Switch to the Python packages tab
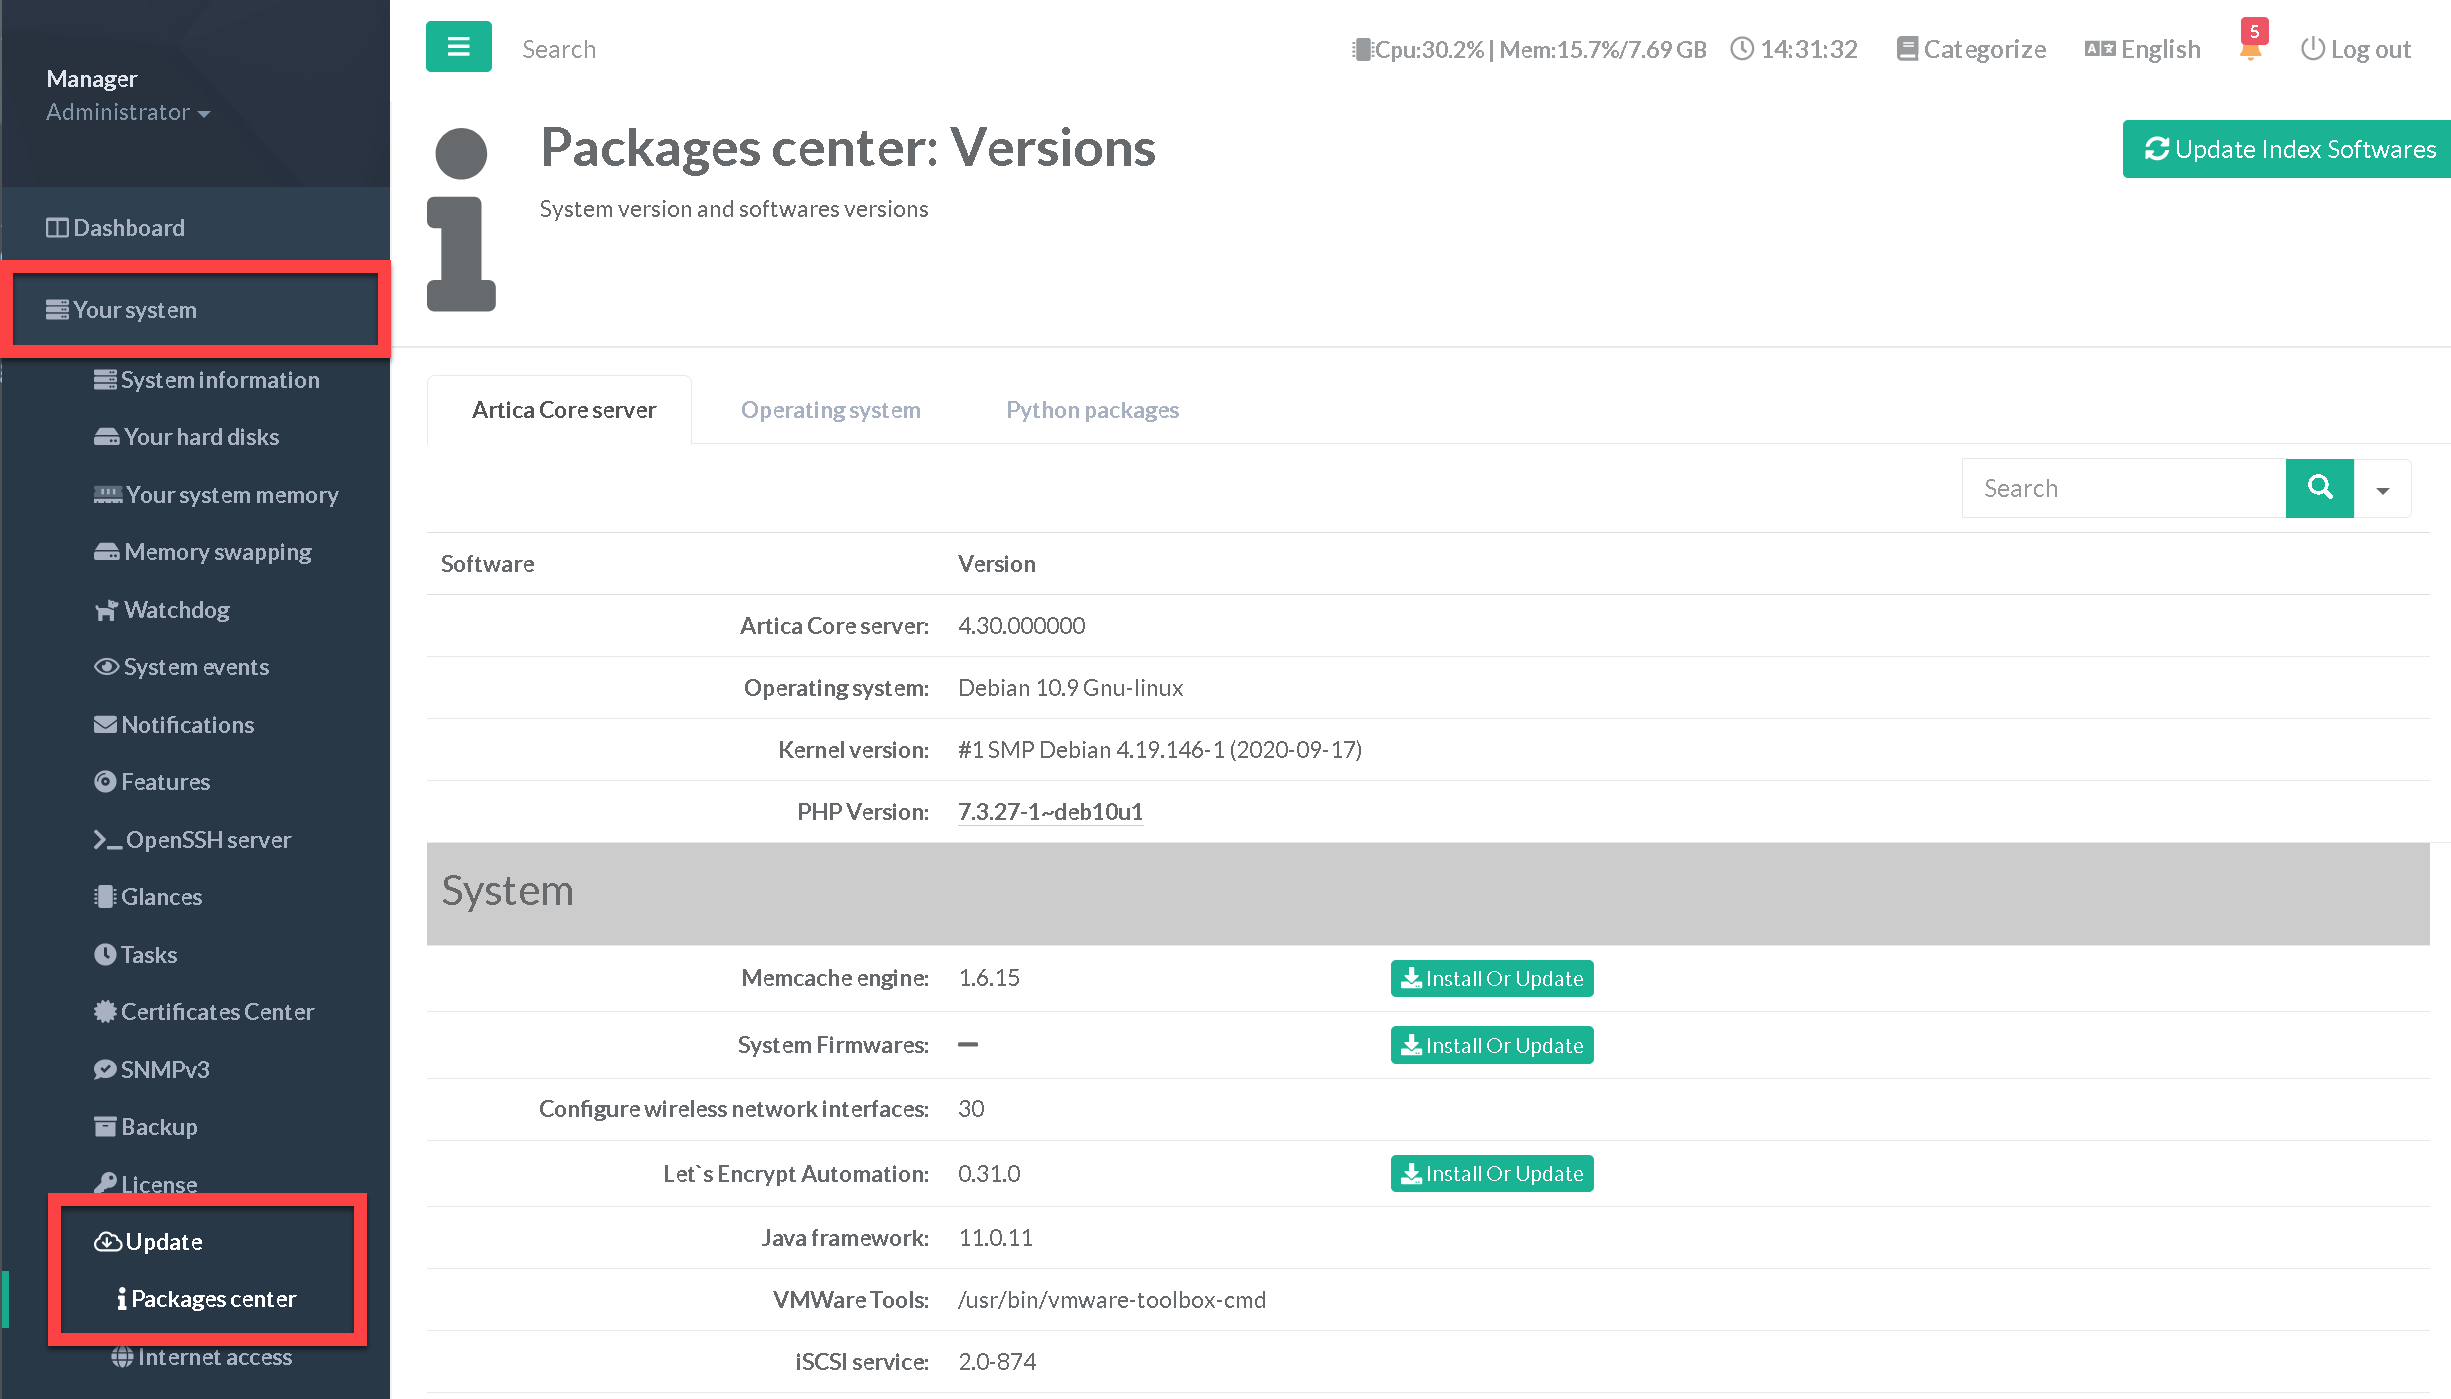Screen dimensions: 2451x1399 pos(1092,410)
